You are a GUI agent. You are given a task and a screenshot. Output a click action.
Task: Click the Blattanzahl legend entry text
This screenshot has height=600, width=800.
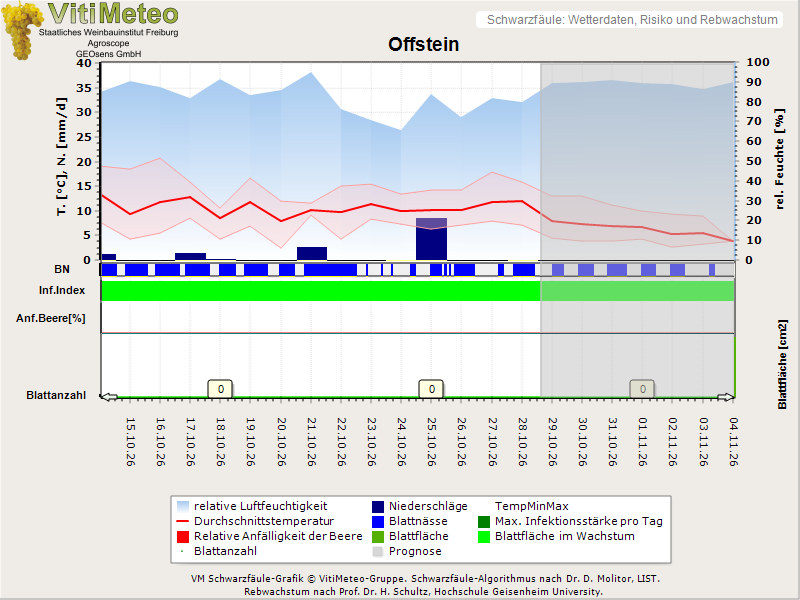(x=226, y=551)
